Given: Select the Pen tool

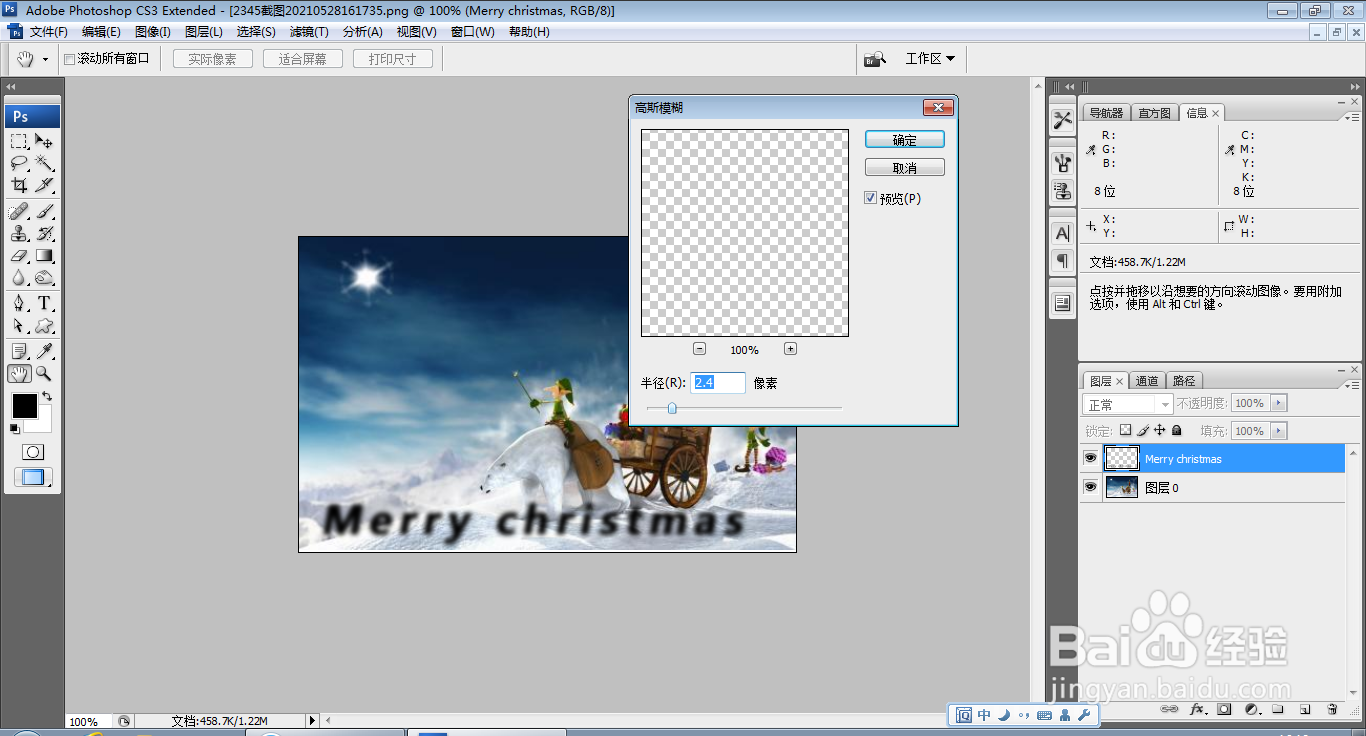Looking at the screenshot, I should [x=19, y=304].
